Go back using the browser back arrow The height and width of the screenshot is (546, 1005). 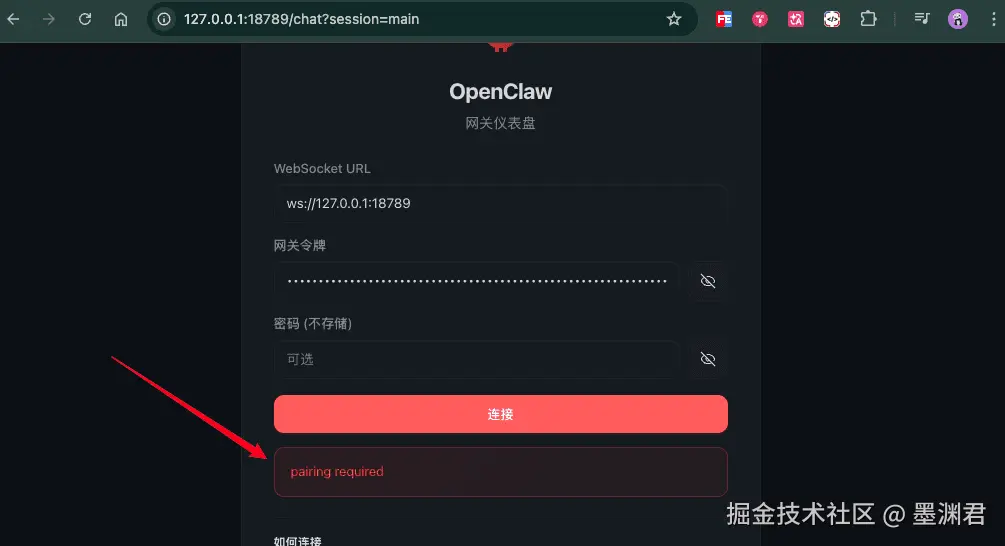[x=13, y=19]
